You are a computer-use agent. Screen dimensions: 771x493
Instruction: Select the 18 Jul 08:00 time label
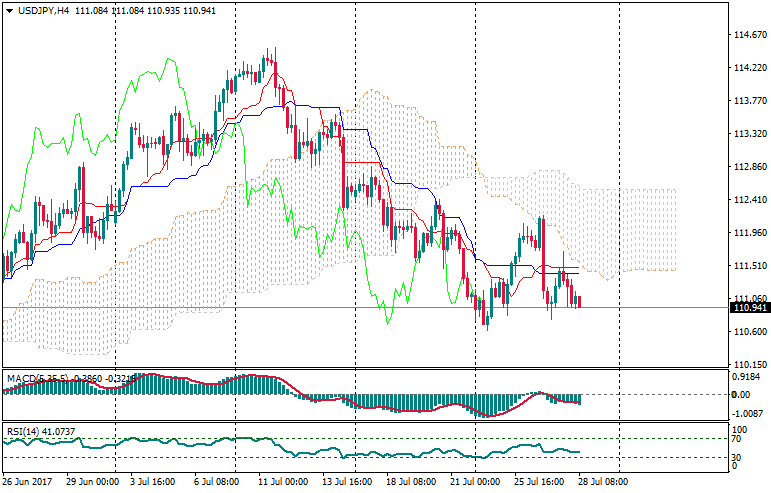pos(411,480)
